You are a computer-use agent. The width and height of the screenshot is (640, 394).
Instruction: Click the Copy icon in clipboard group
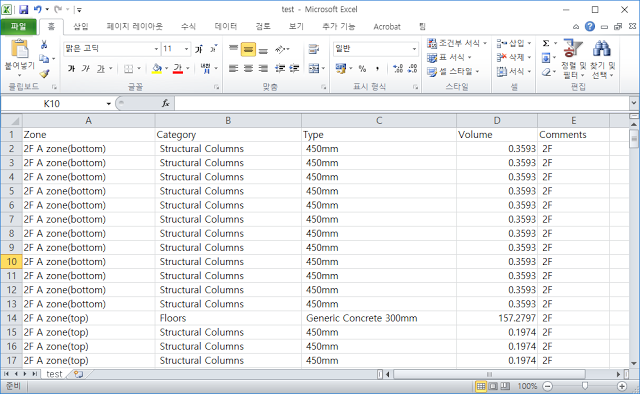[x=44, y=59]
